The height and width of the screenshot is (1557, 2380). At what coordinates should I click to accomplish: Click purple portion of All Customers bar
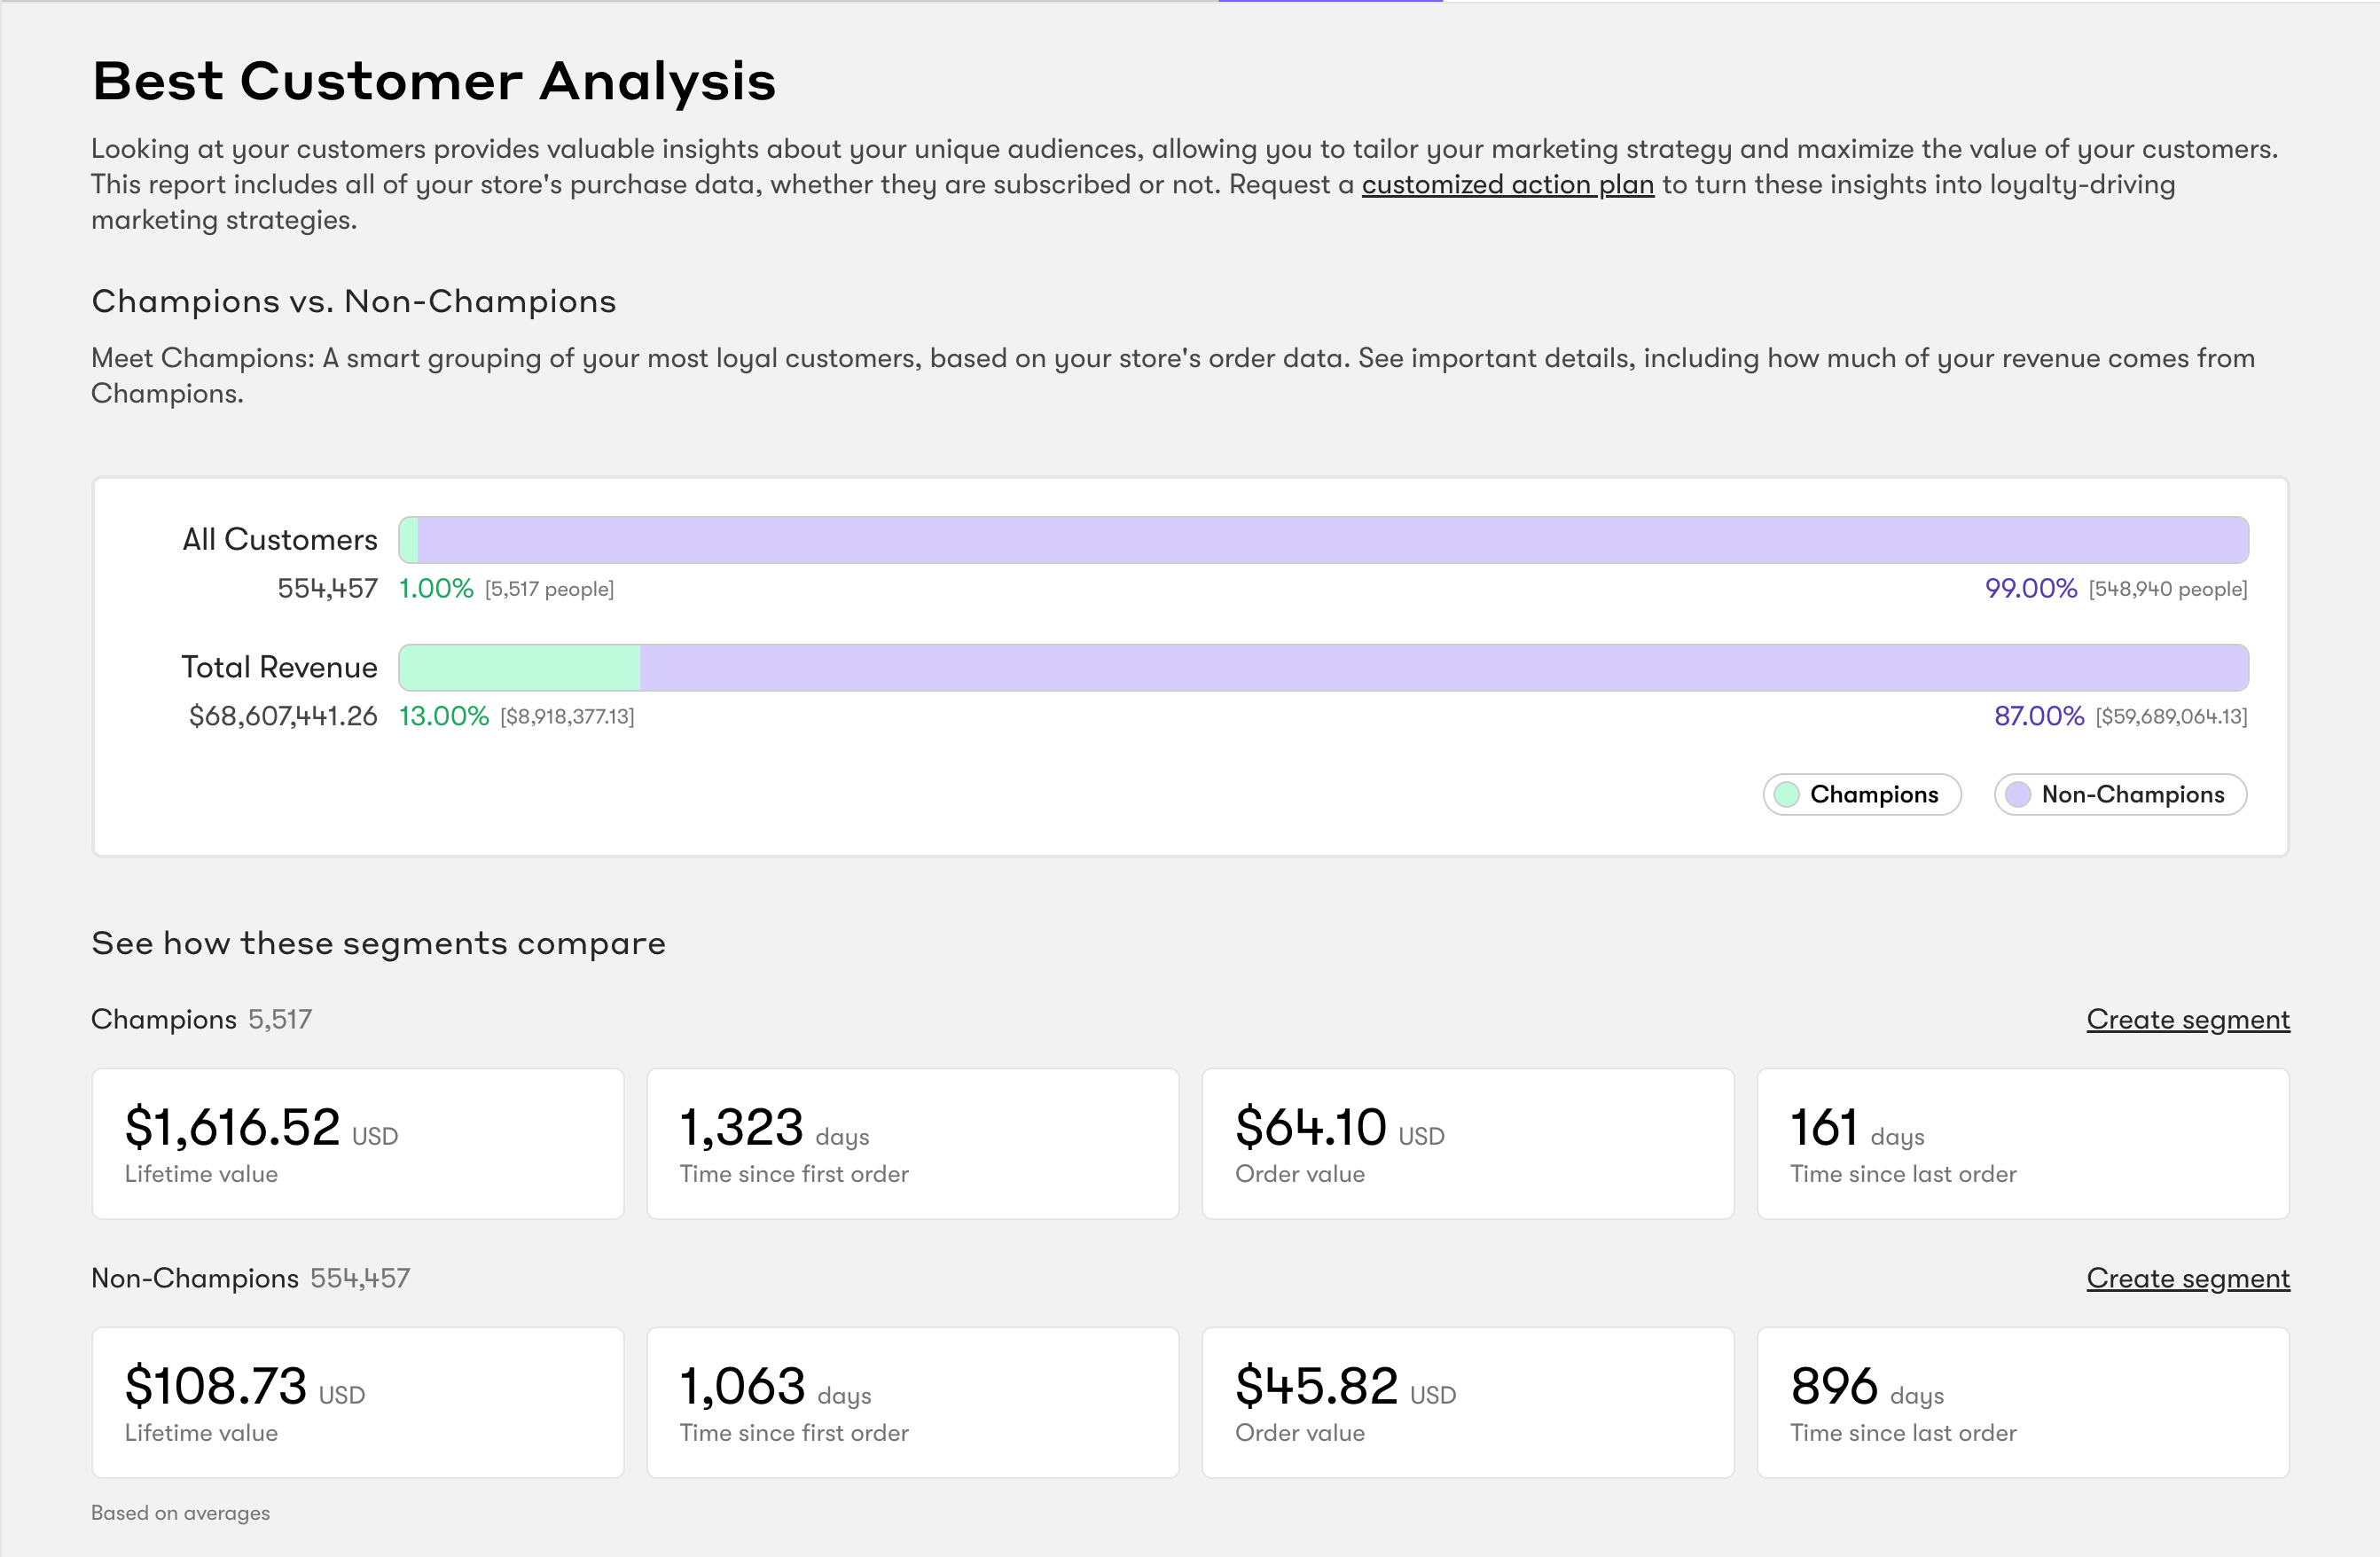coord(1330,540)
